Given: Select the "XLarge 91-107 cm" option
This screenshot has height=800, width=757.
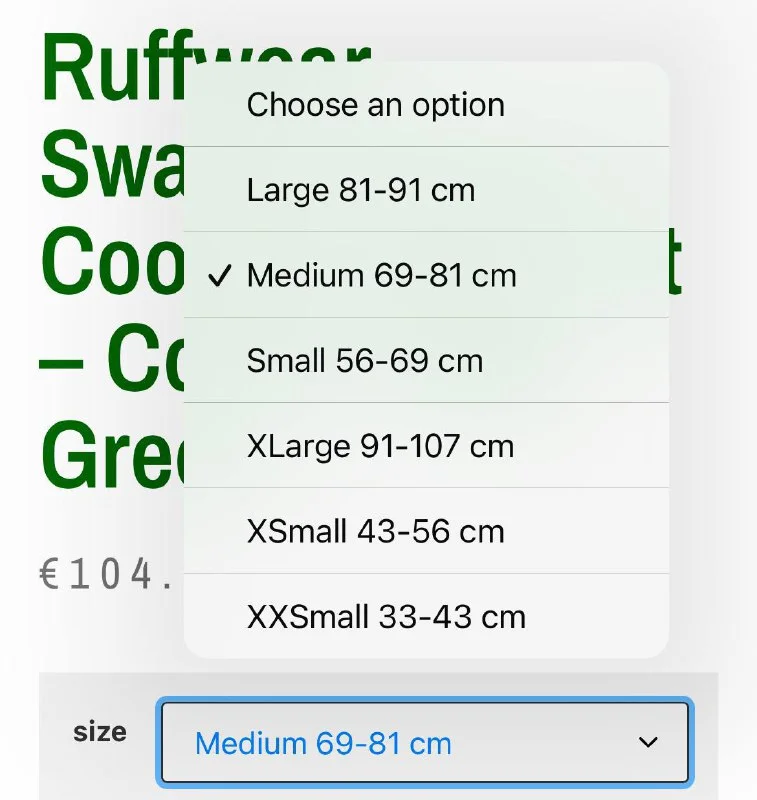Looking at the screenshot, I should click(380, 446).
